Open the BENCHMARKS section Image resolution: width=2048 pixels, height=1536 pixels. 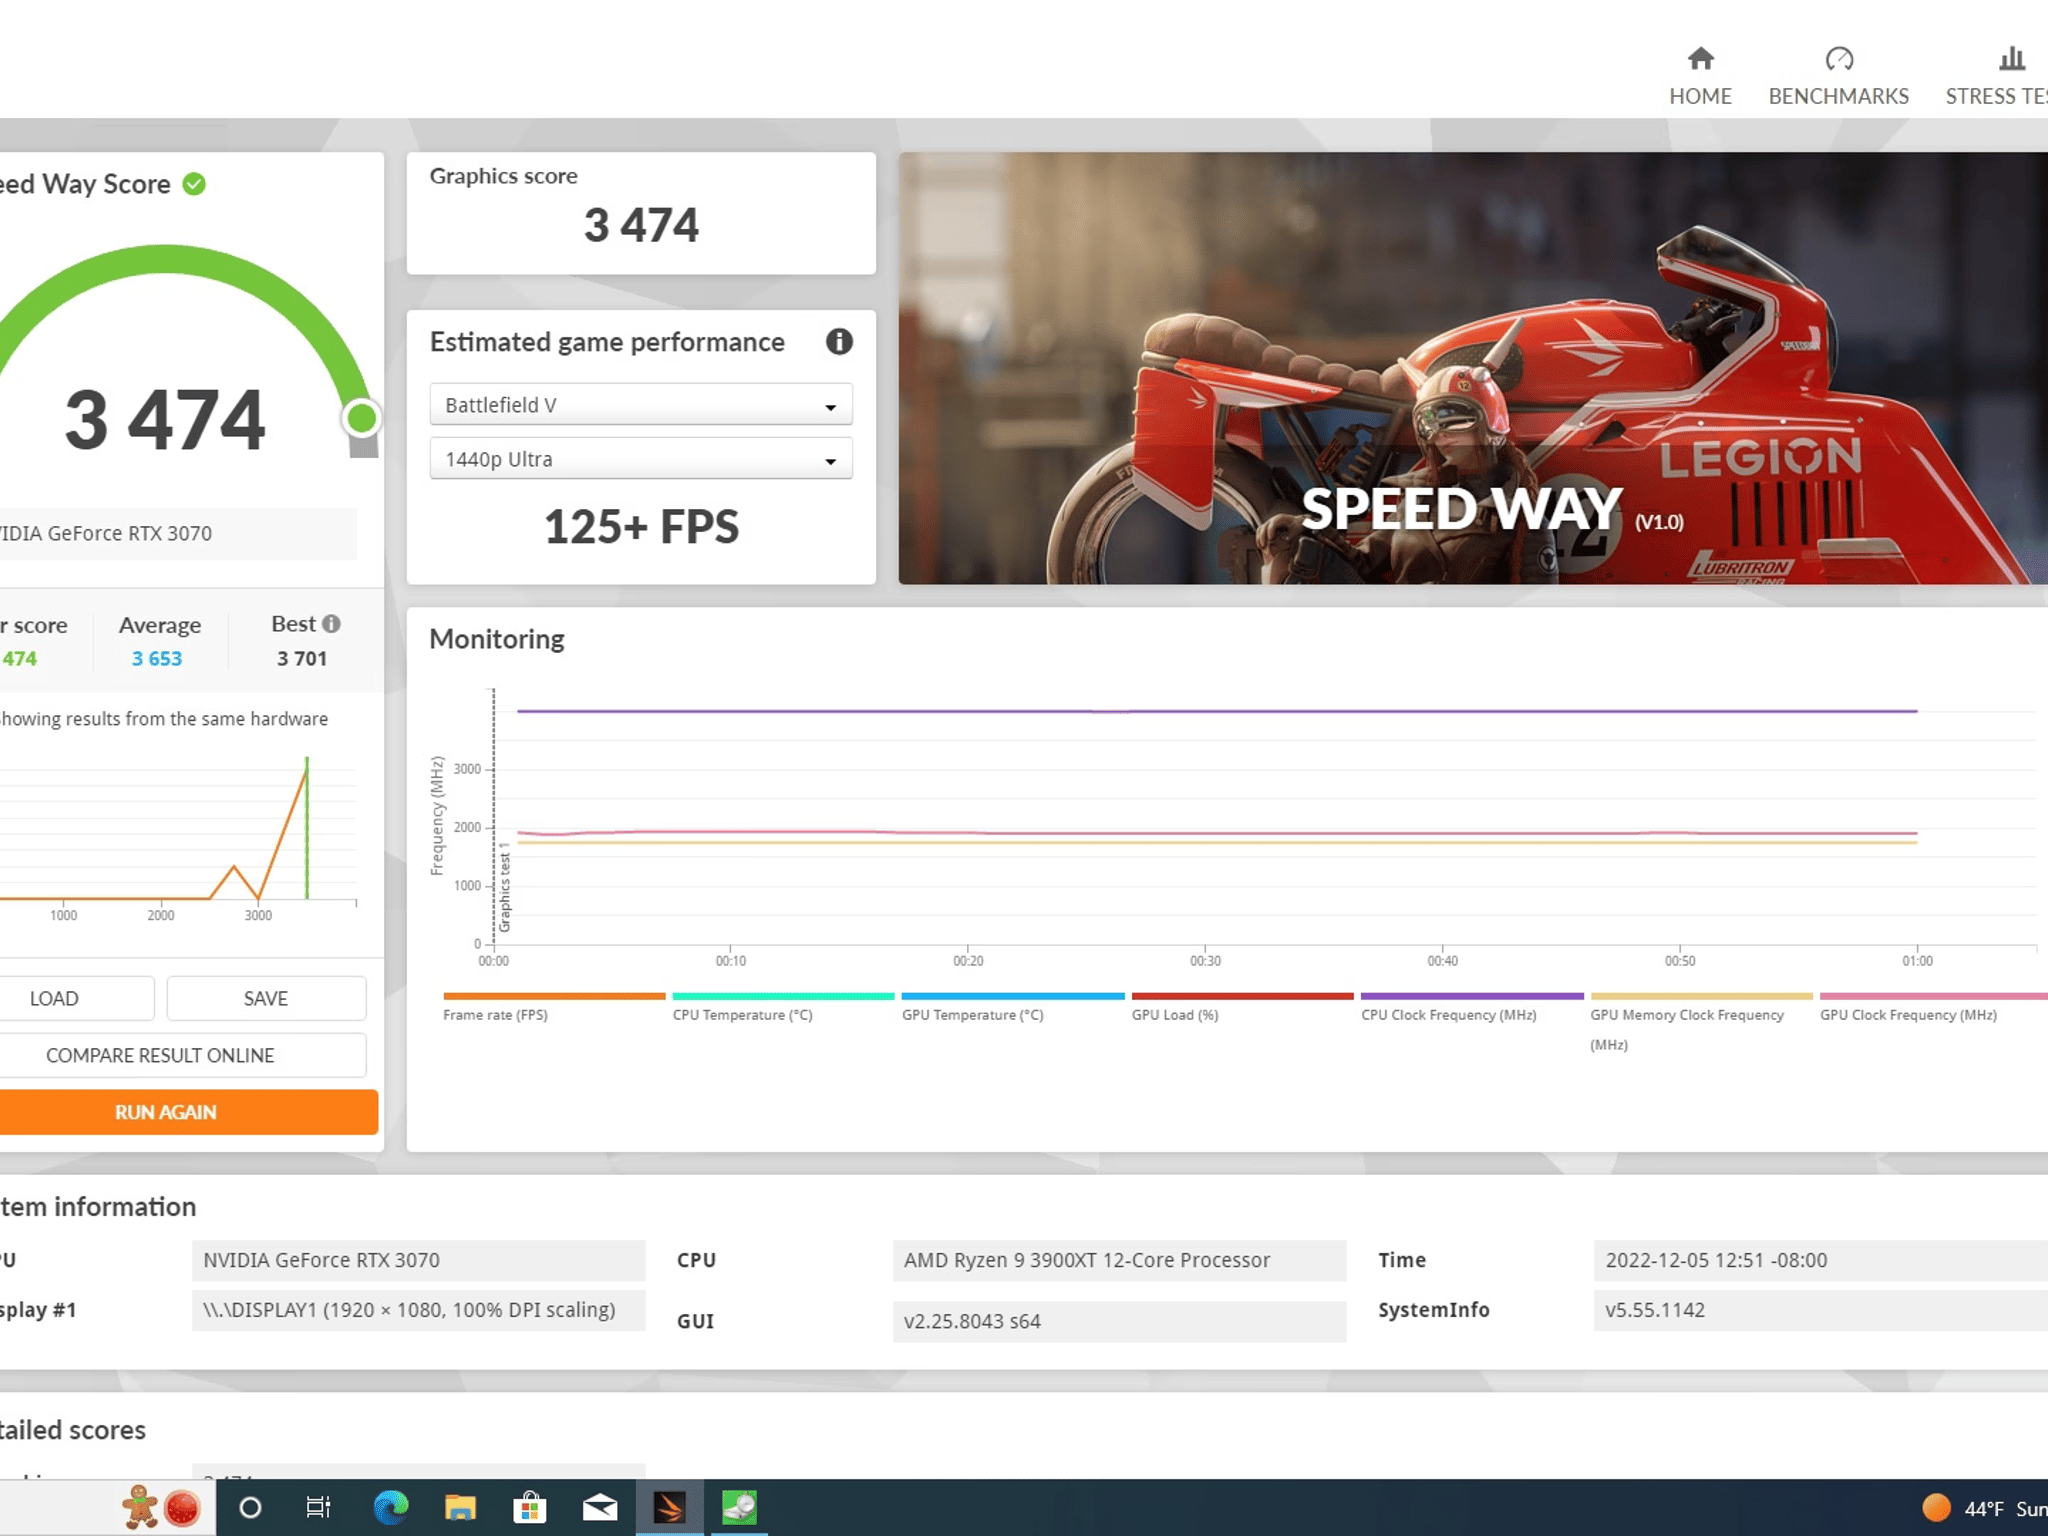click(1838, 76)
